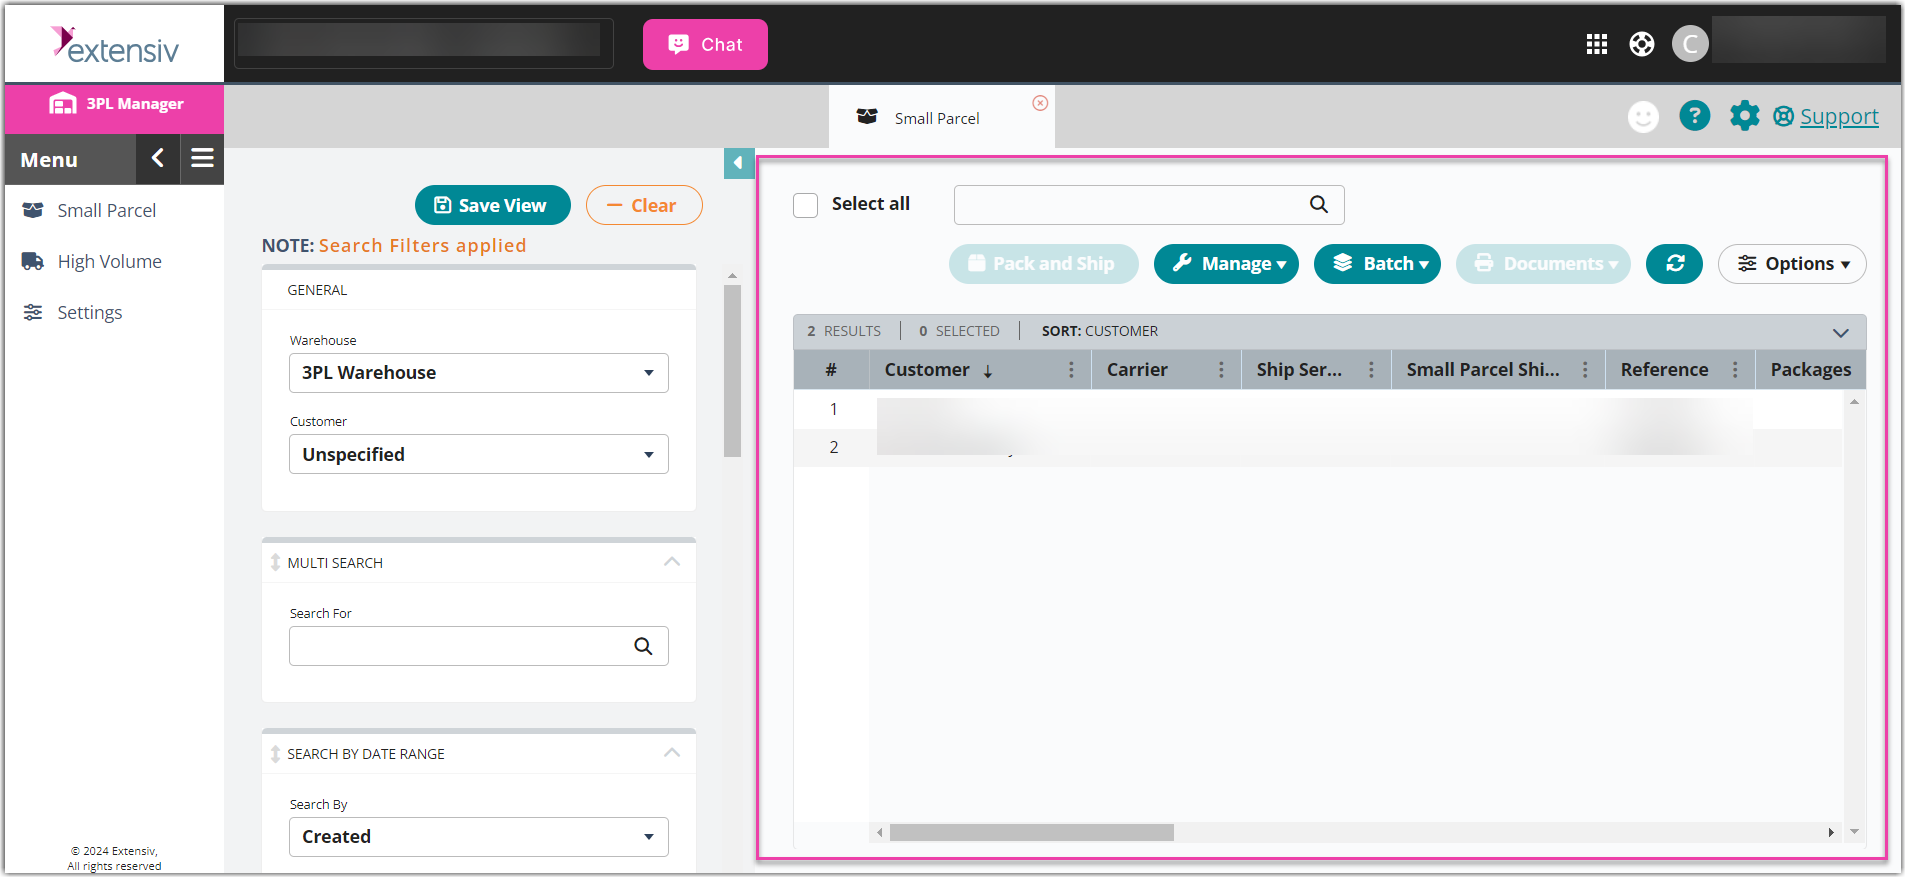The height and width of the screenshot is (878, 1906).
Task: Open the Options dropdown
Action: [1792, 264]
